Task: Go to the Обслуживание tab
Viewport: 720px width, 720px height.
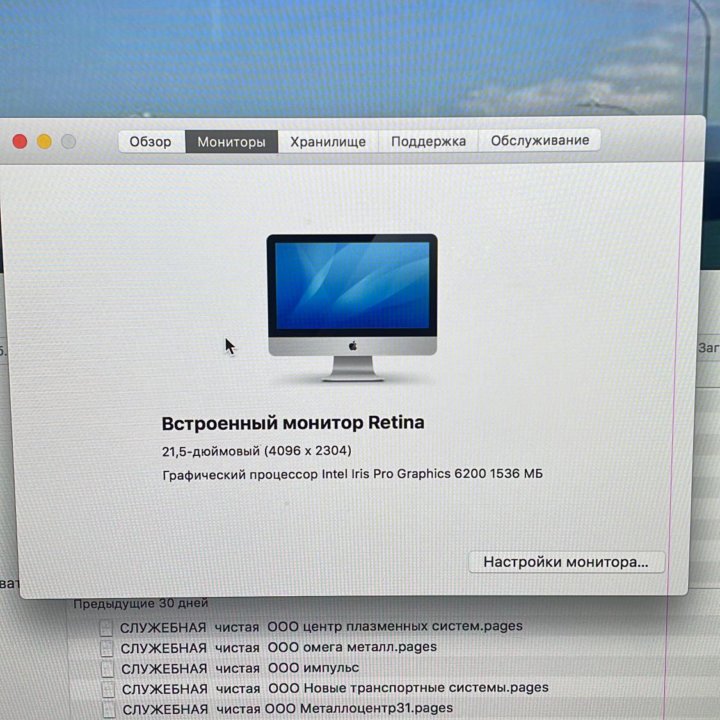Action: click(x=540, y=140)
